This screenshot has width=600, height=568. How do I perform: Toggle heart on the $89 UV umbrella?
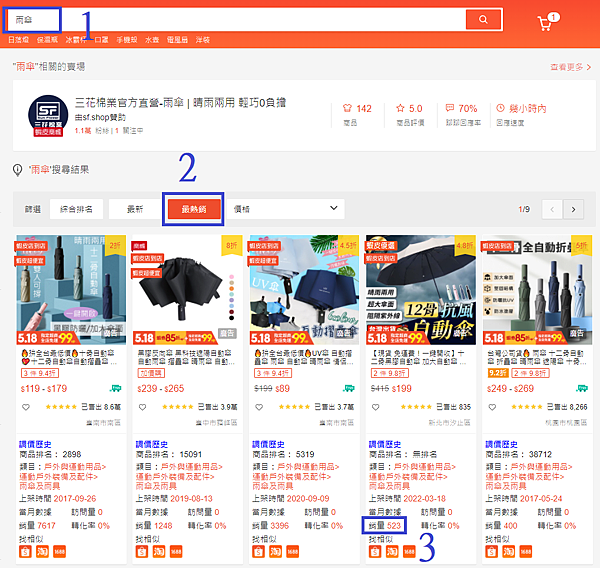click(259, 407)
